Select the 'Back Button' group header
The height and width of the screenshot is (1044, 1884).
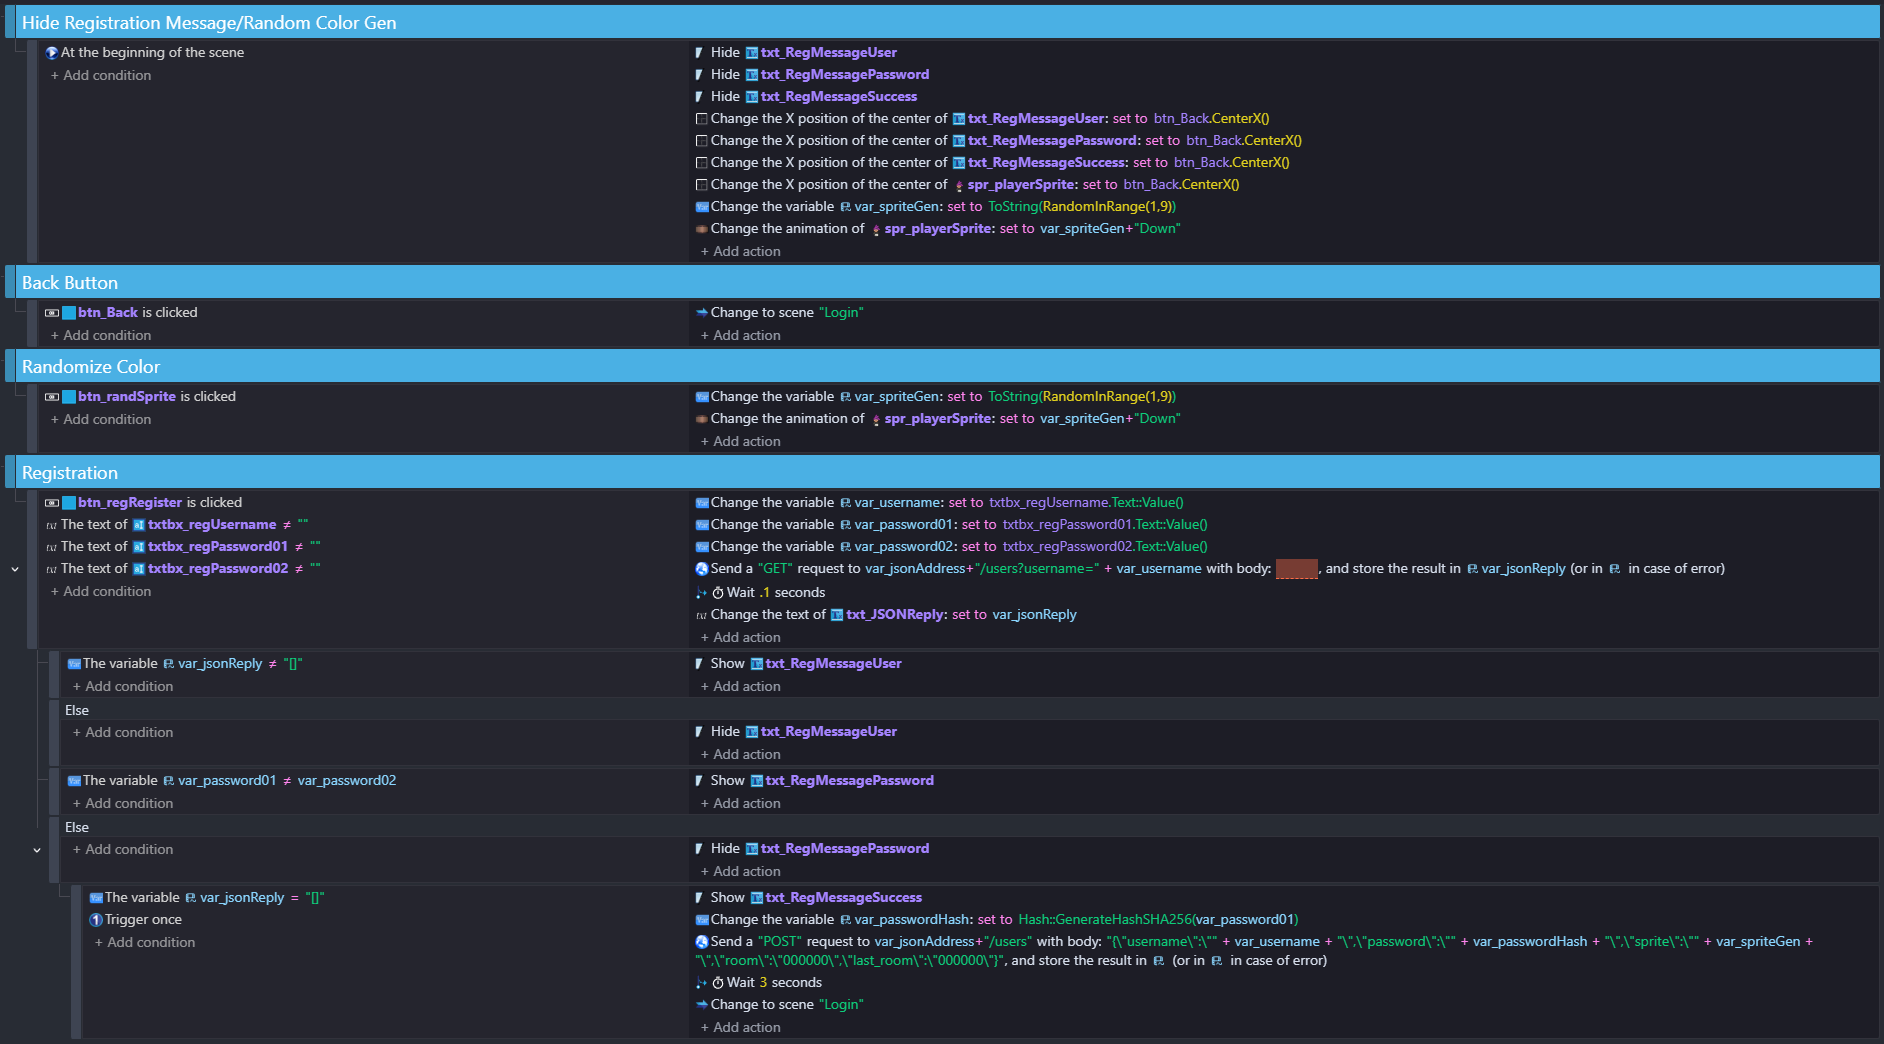tap(946, 283)
